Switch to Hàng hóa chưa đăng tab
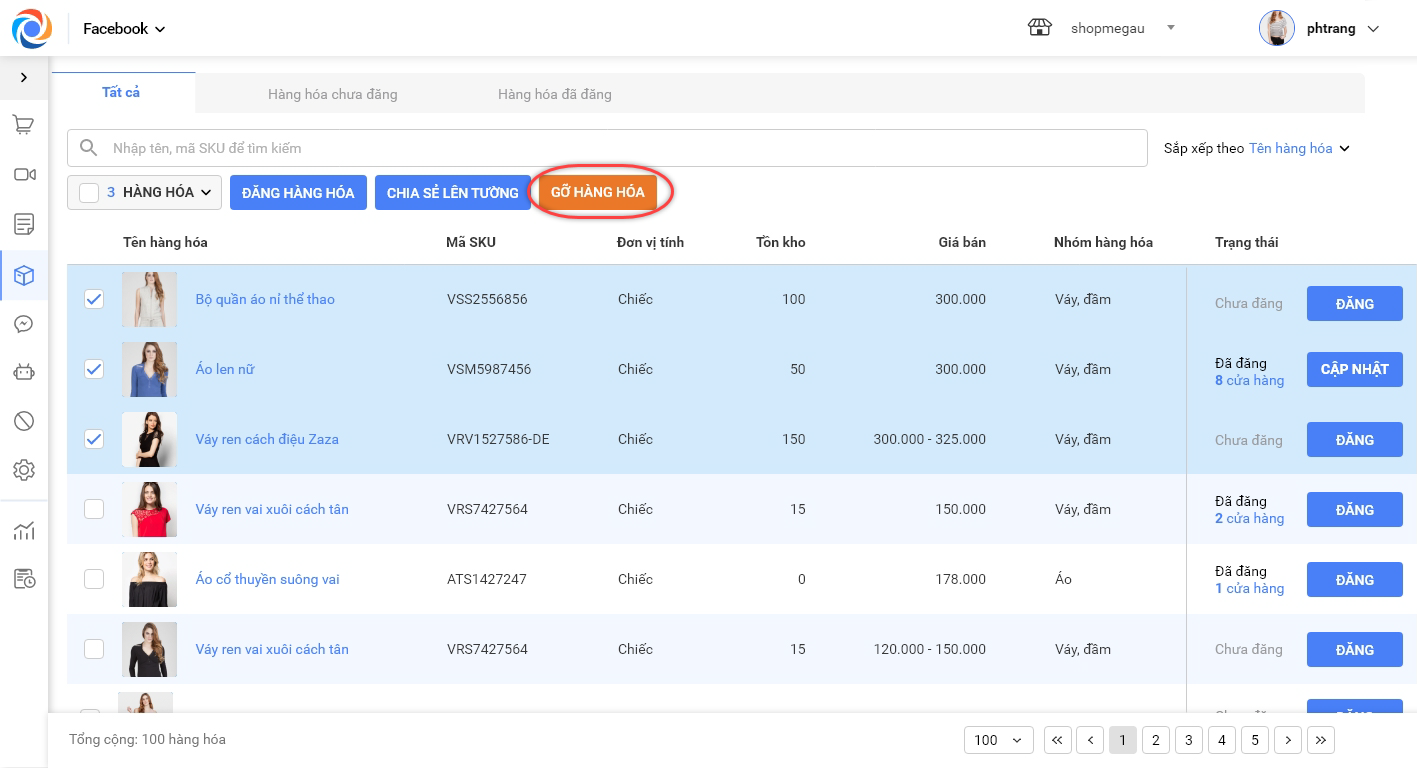 tap(332, 94)
